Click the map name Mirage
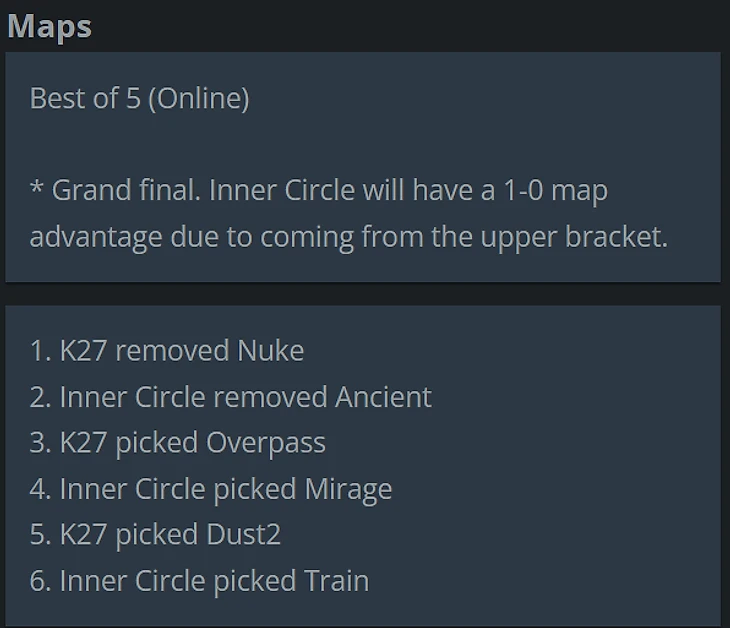730x628 pixels. [347, 489]
